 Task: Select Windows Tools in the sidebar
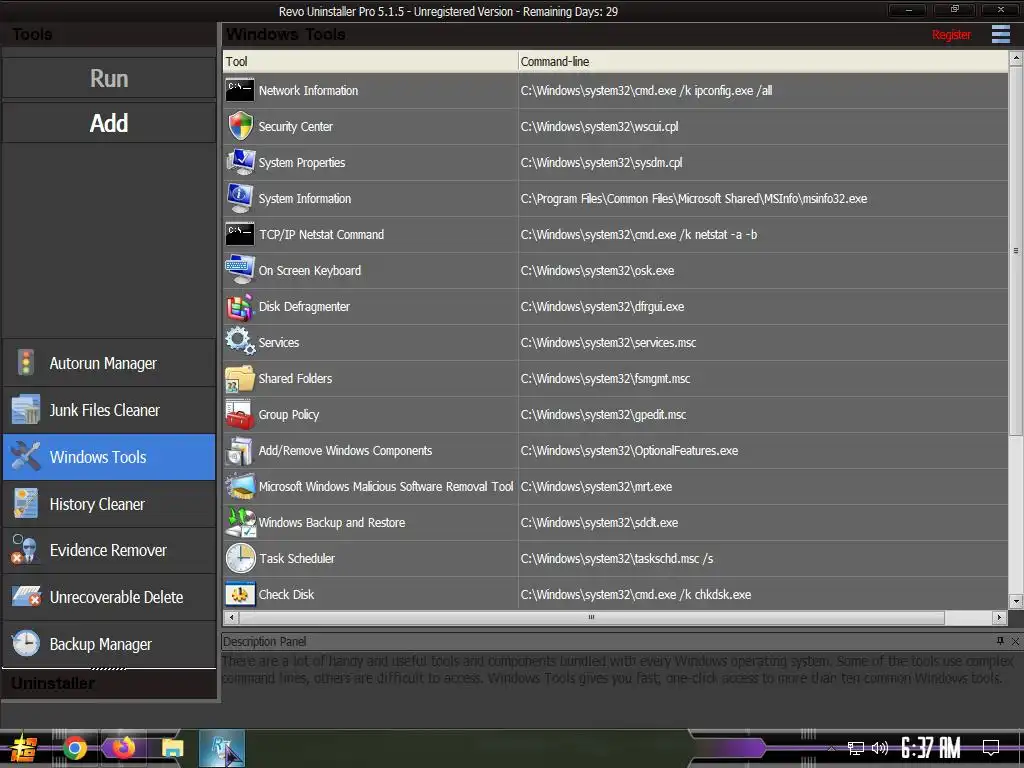pos(109,457)
